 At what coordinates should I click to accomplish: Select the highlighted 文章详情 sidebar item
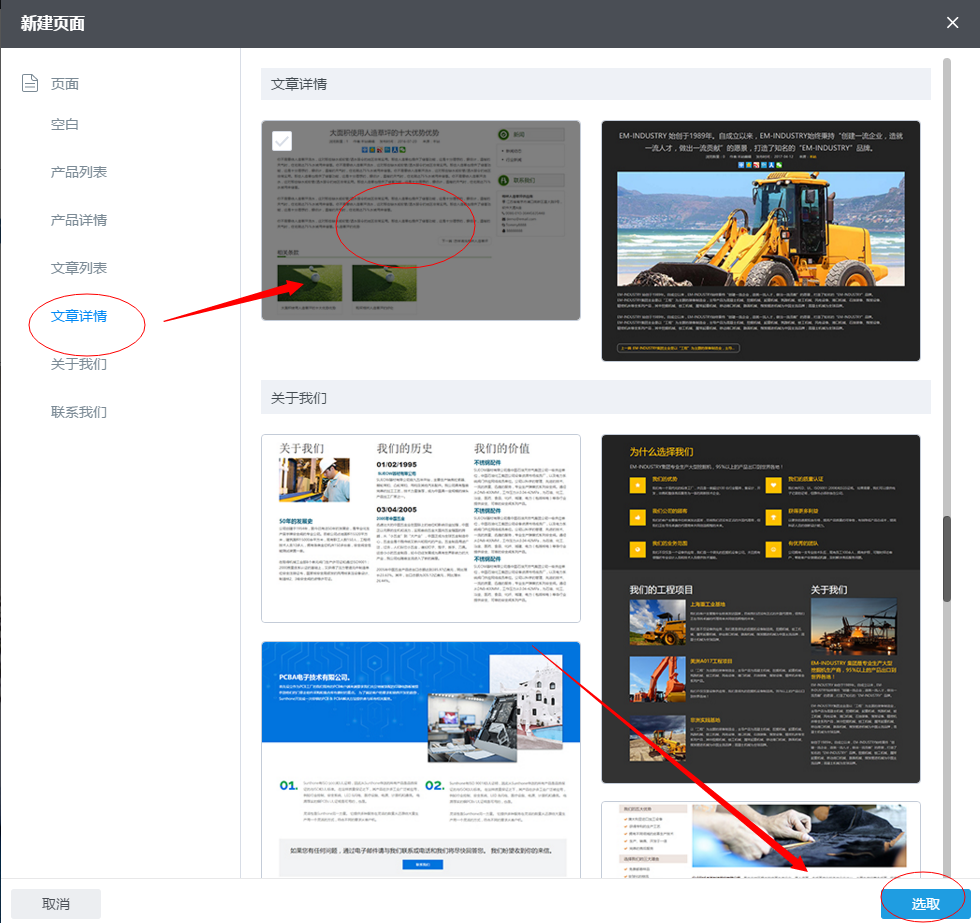click(79, 316)
